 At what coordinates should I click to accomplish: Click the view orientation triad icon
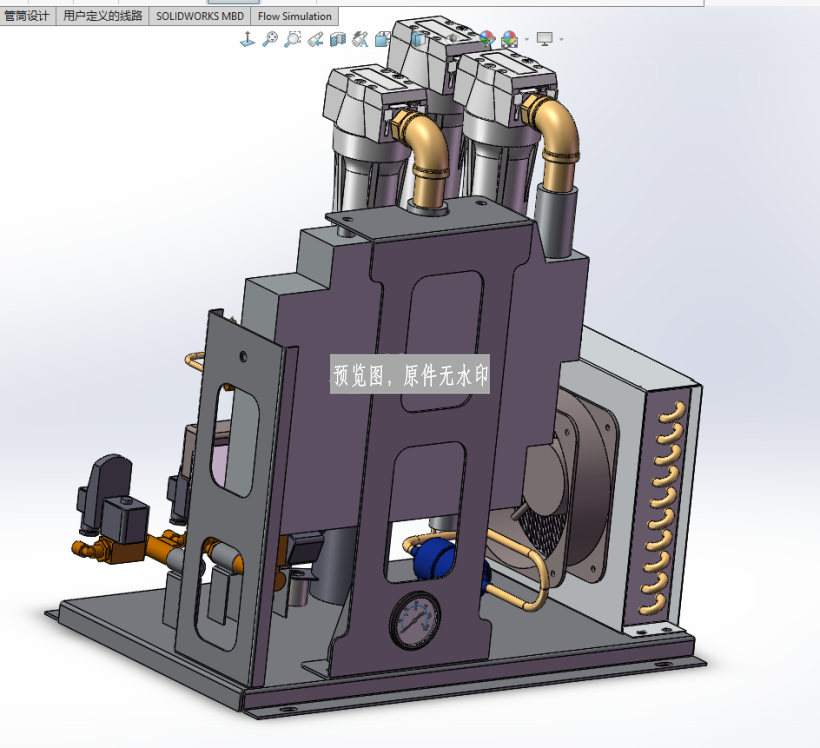(247, 39)
